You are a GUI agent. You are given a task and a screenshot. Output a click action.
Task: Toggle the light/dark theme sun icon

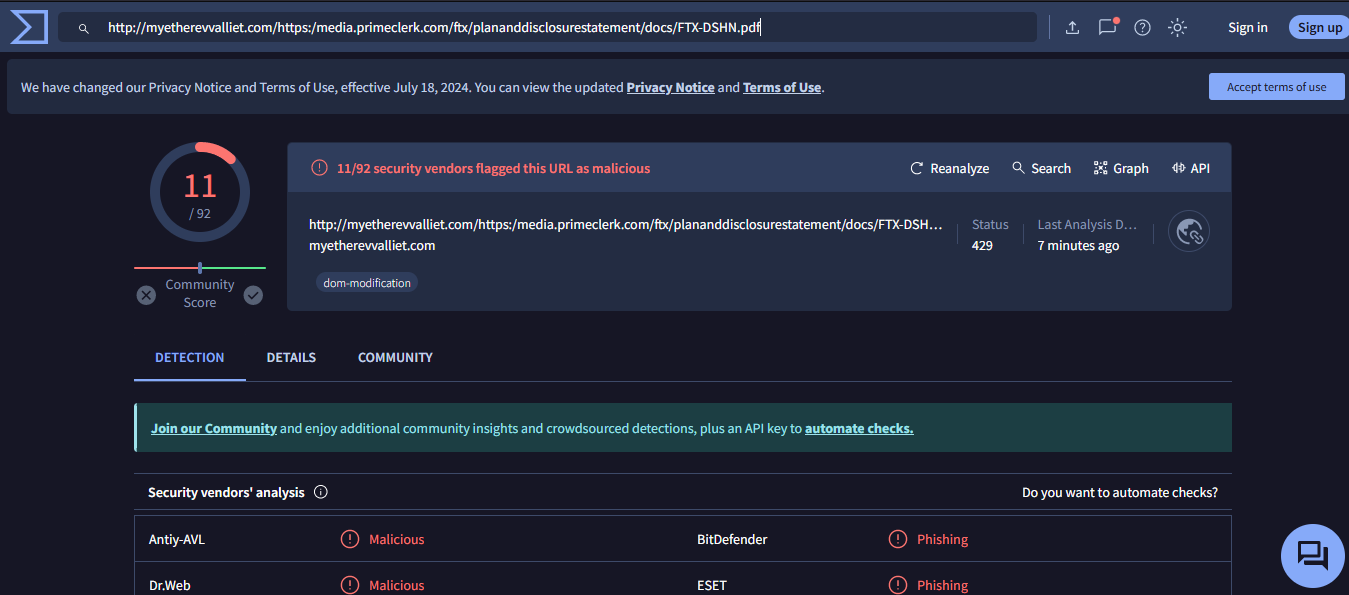coord(1177,28)
